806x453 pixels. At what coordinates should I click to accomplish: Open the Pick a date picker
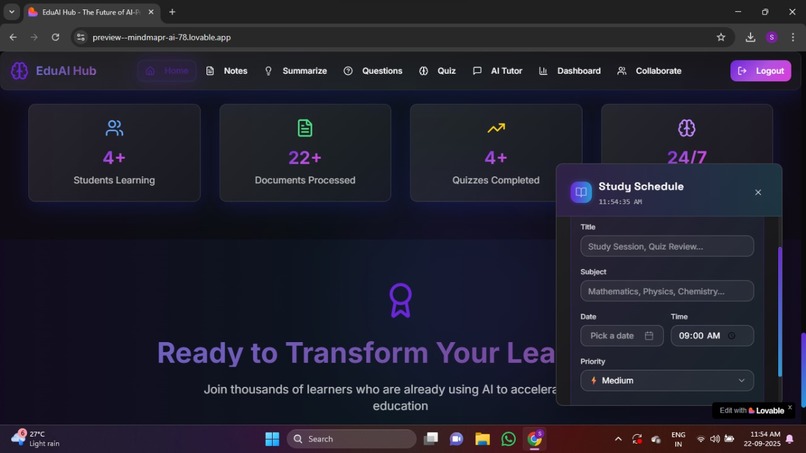(622, 336)
